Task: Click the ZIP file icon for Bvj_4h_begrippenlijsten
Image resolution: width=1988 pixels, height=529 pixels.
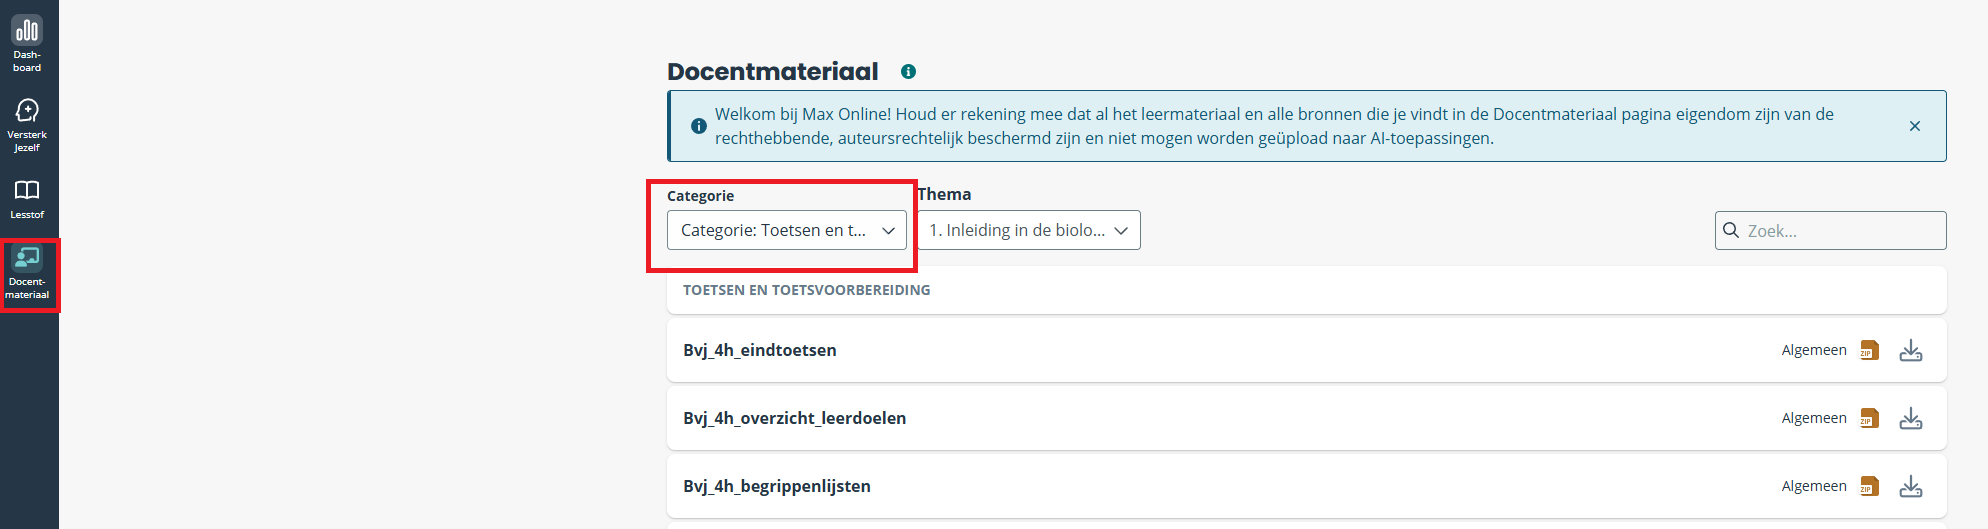Action: point(1869,486)
